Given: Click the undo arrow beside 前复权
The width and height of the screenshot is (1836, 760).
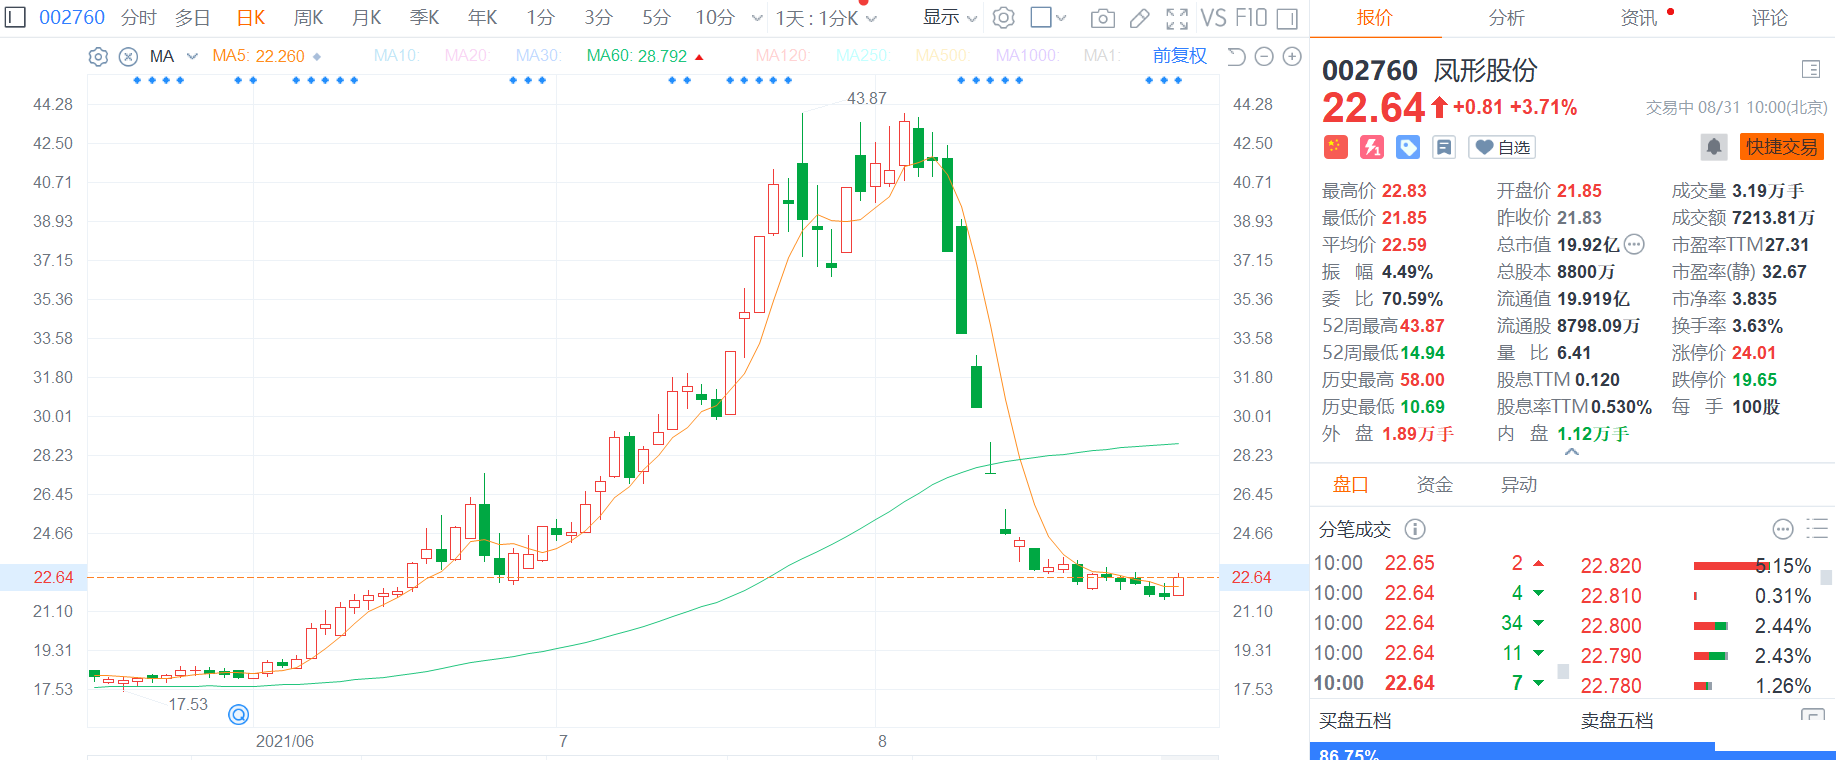Looking at the screenshot, I should click(x=1236, y=57).
